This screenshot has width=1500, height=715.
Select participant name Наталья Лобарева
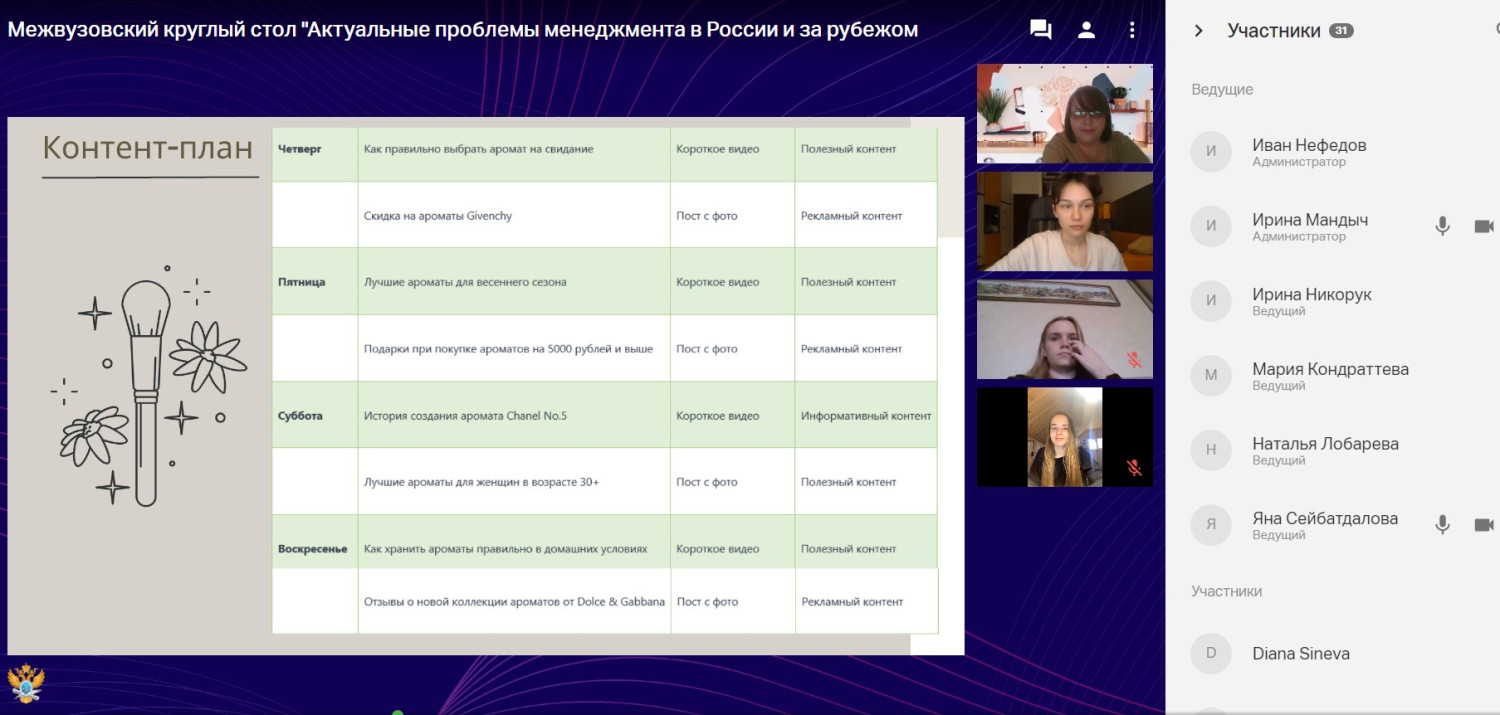click(1325, 444)
